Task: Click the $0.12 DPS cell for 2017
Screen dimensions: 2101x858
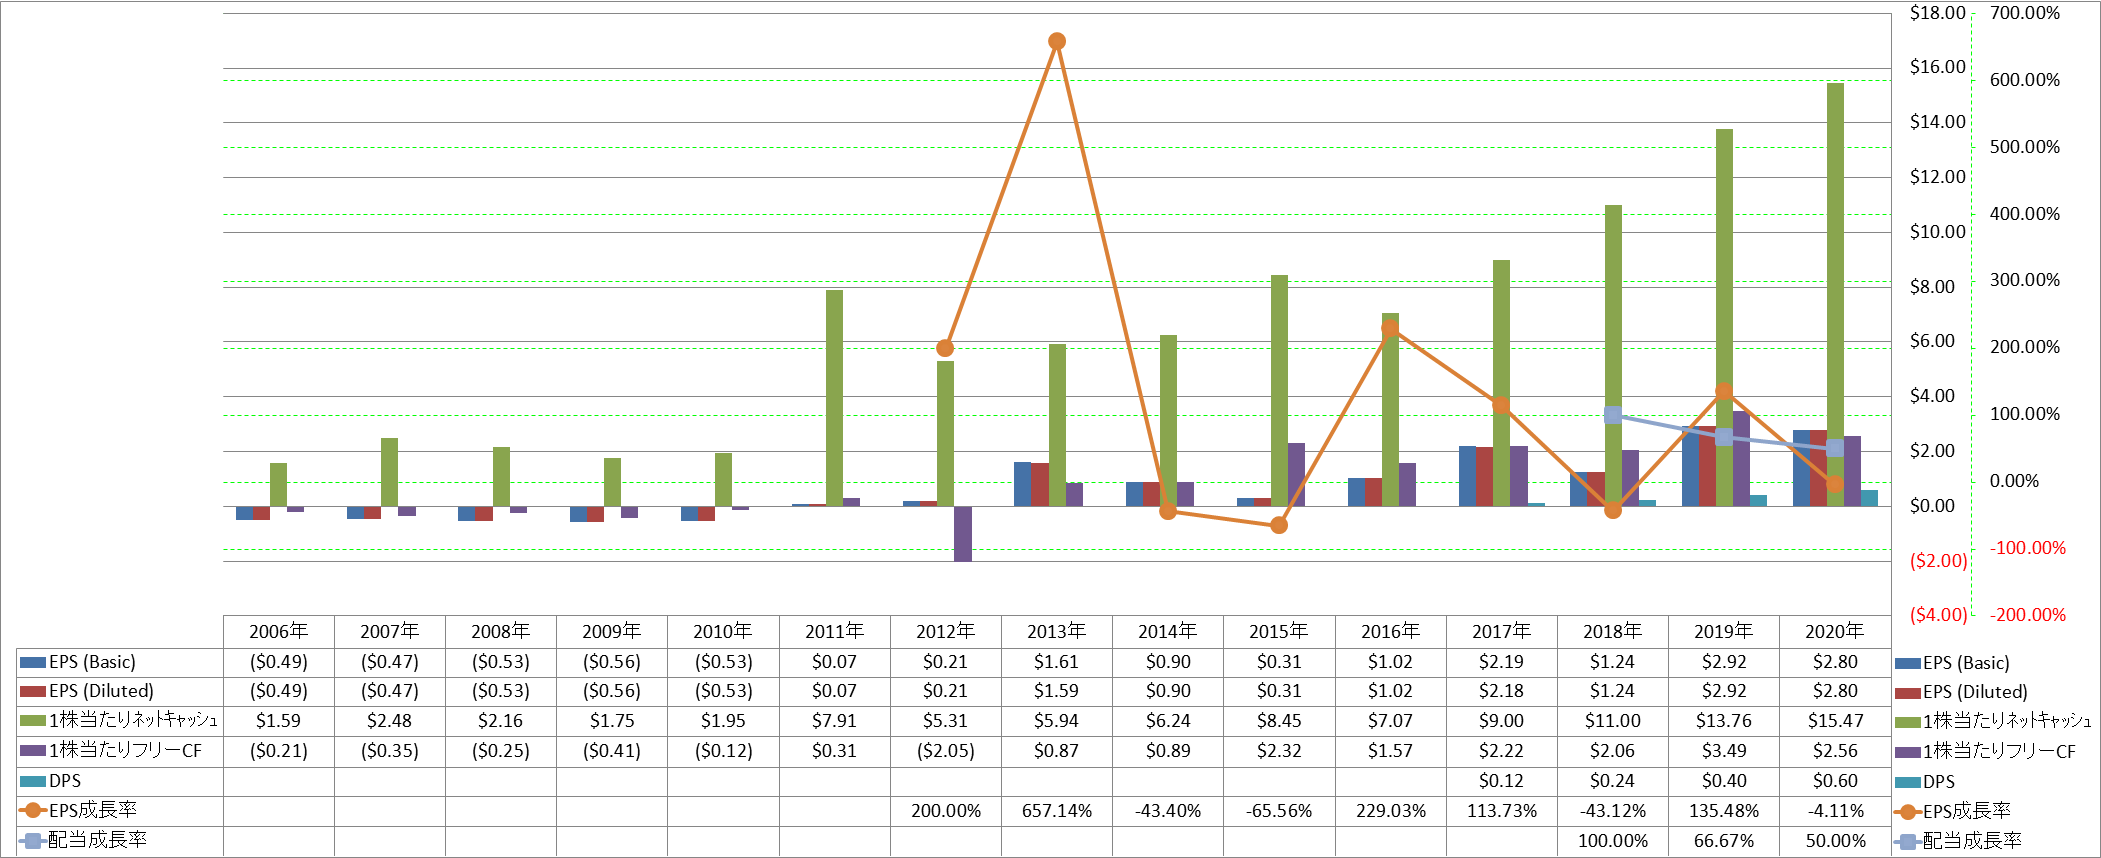Action: (1501, 781)
